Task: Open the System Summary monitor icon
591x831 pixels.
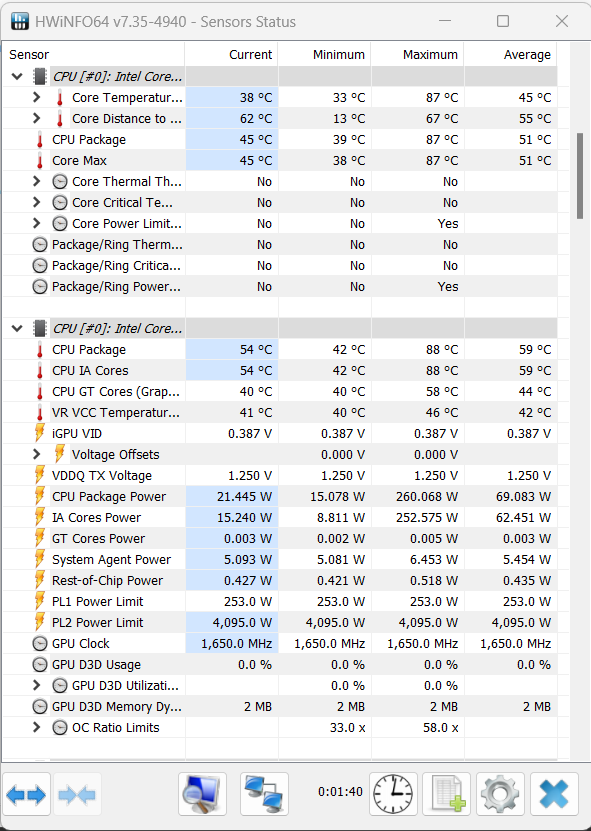Action: pos(202,793)
